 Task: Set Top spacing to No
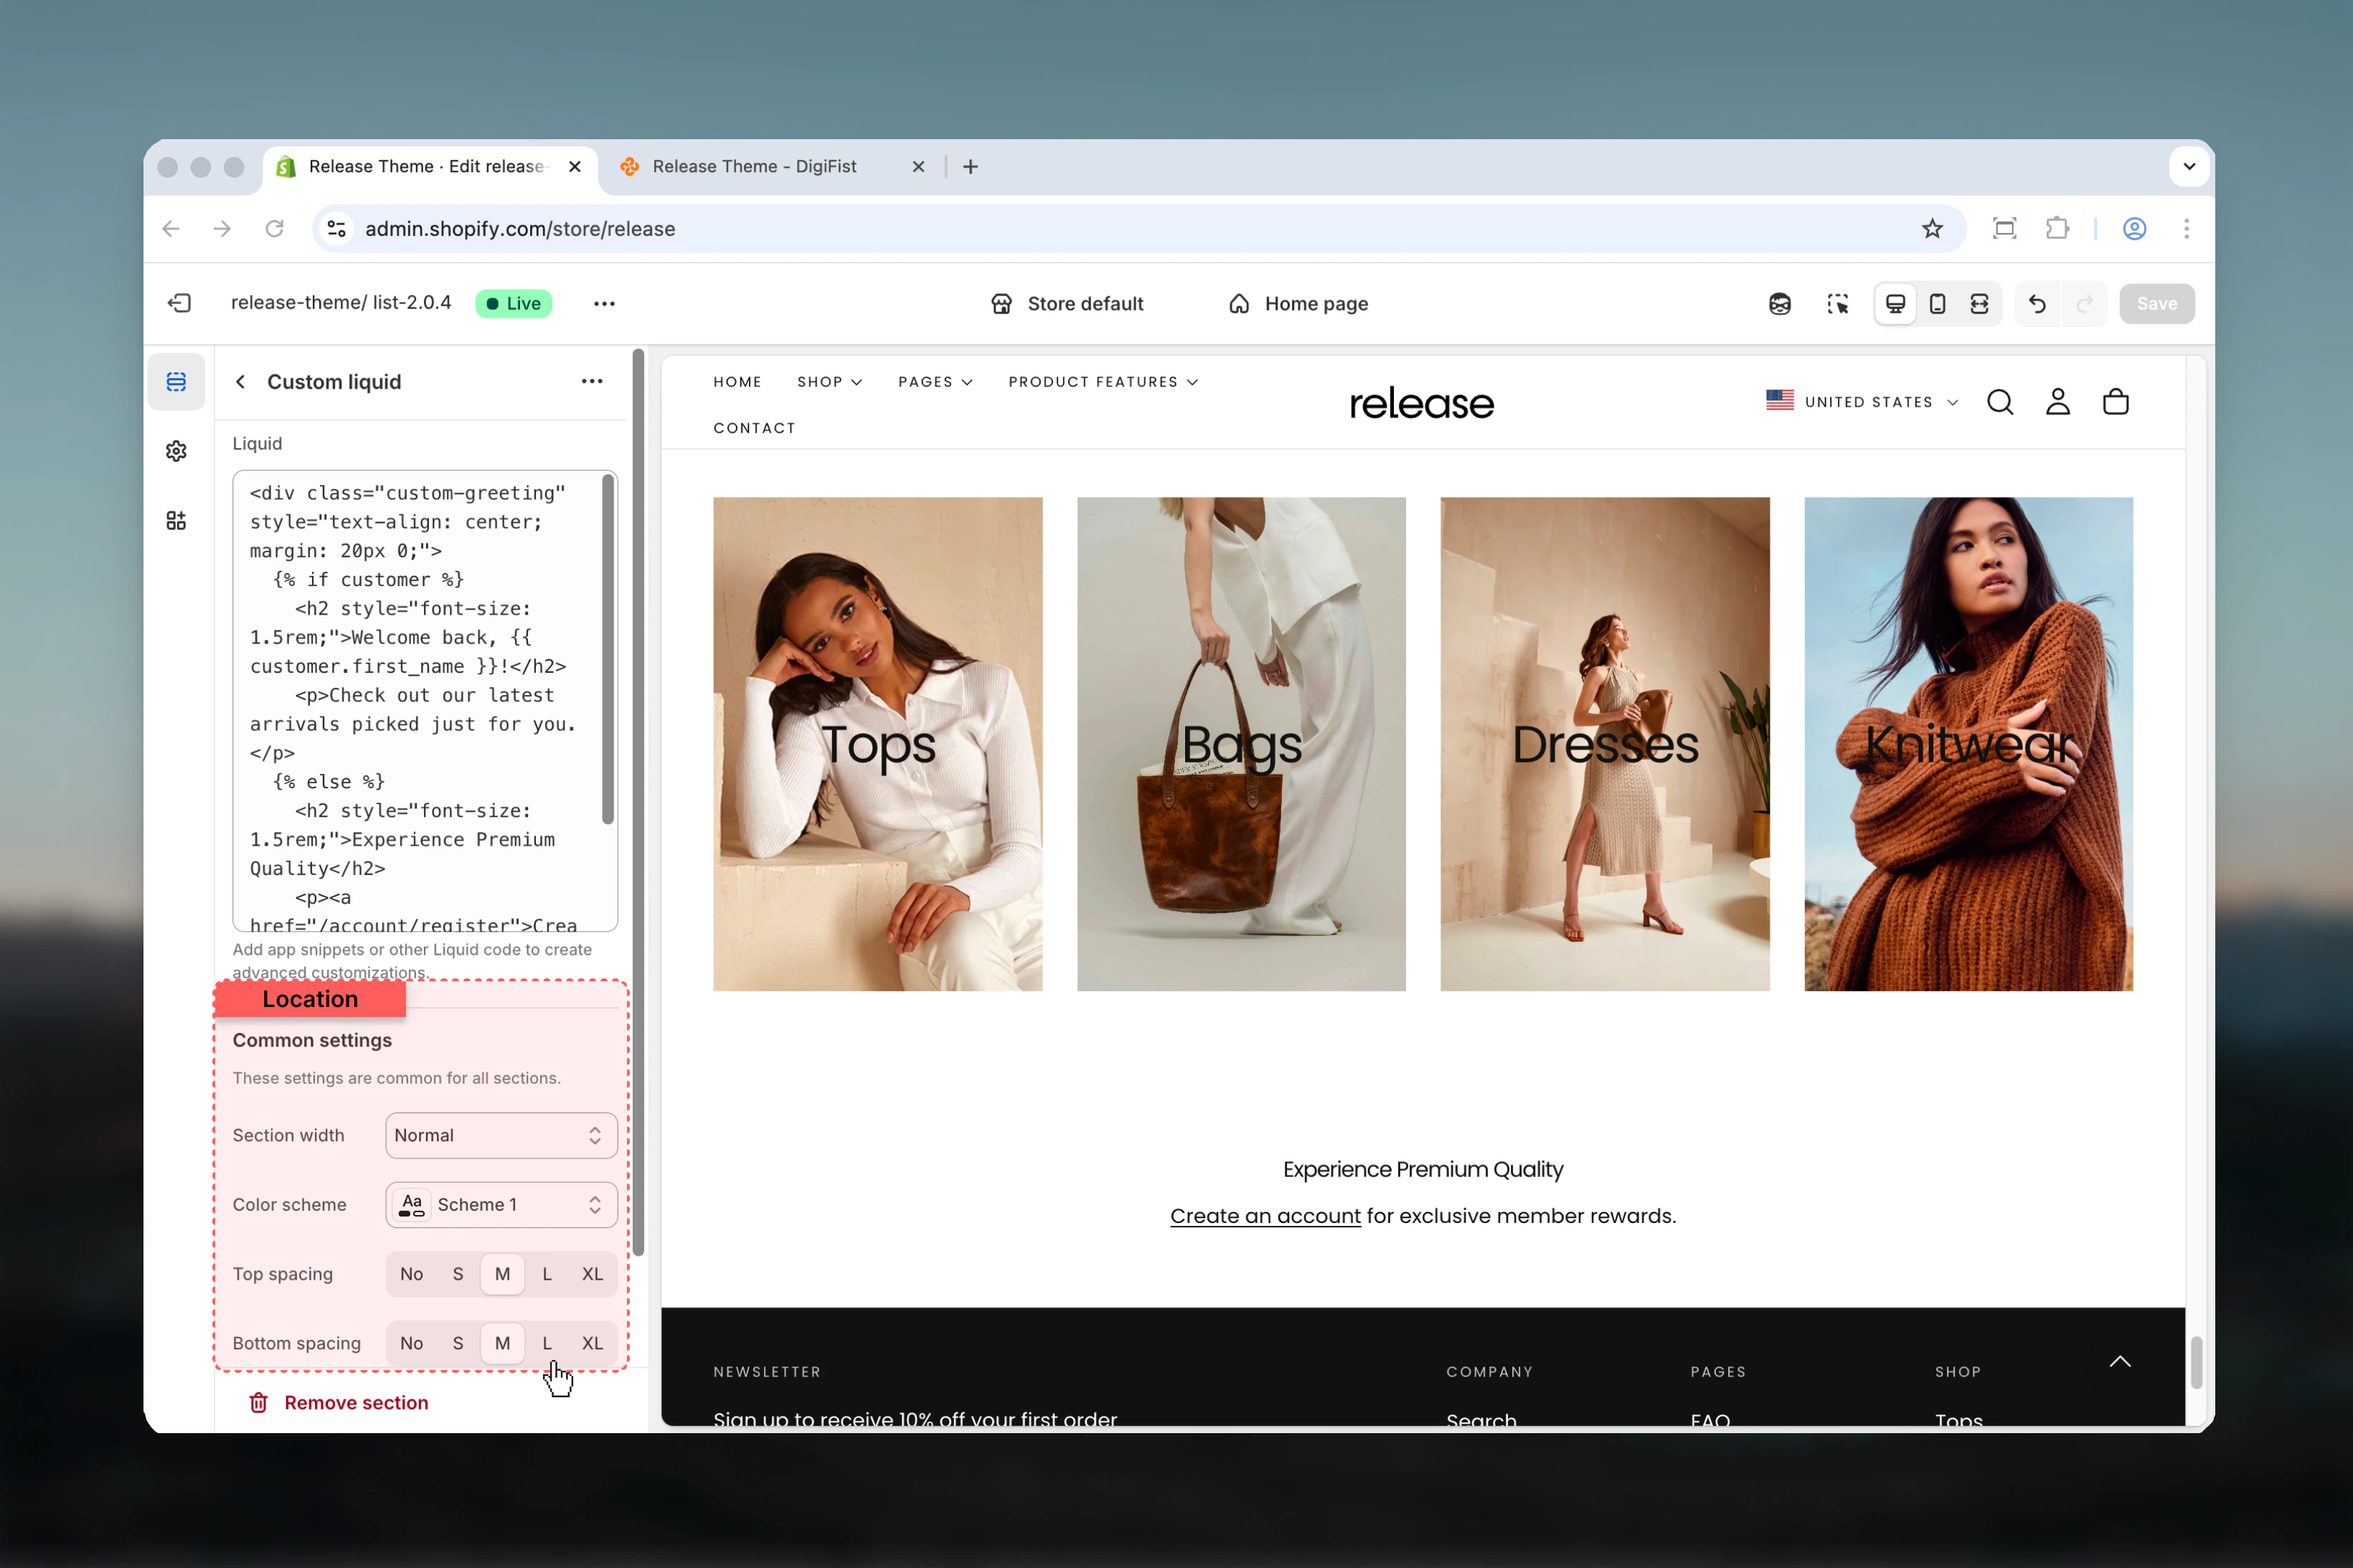411,1274
